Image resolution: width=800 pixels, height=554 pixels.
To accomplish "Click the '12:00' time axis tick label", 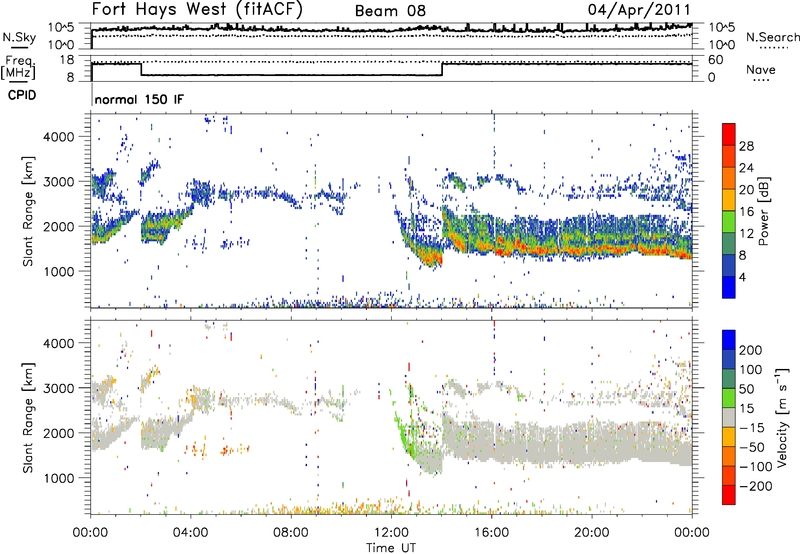I will [391, 533].
